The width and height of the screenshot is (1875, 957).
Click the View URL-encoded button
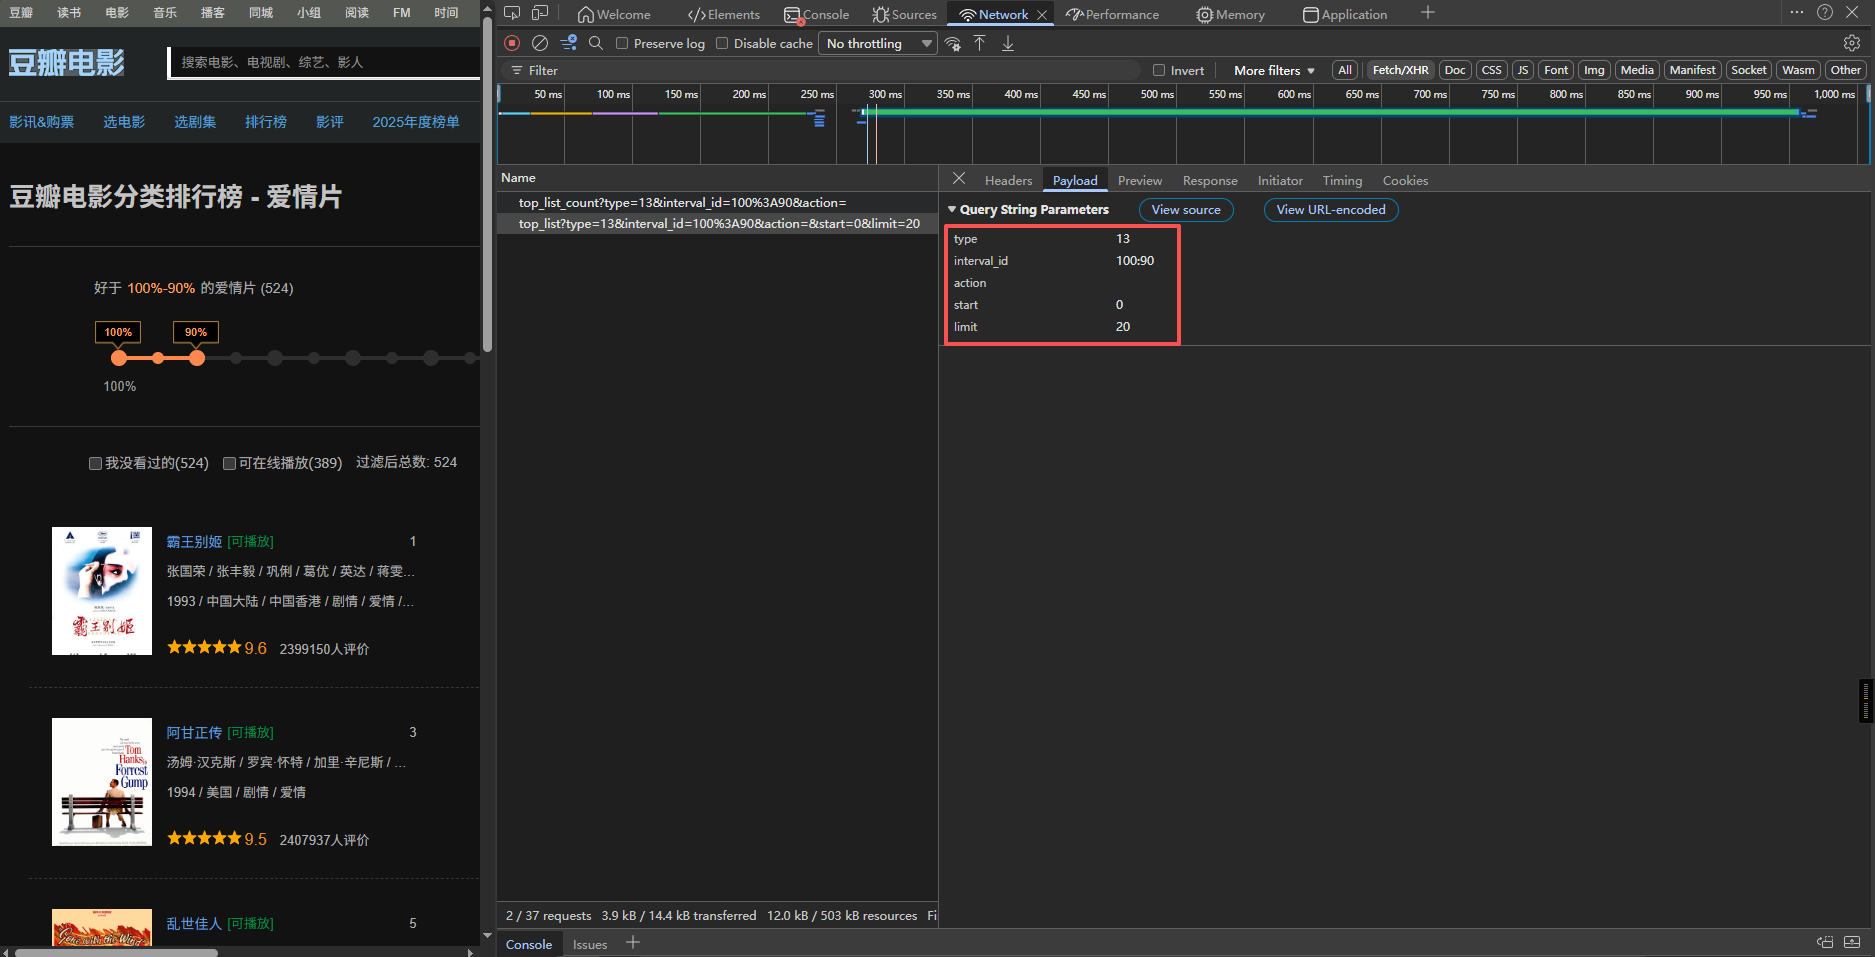(x=1330, y=210)
